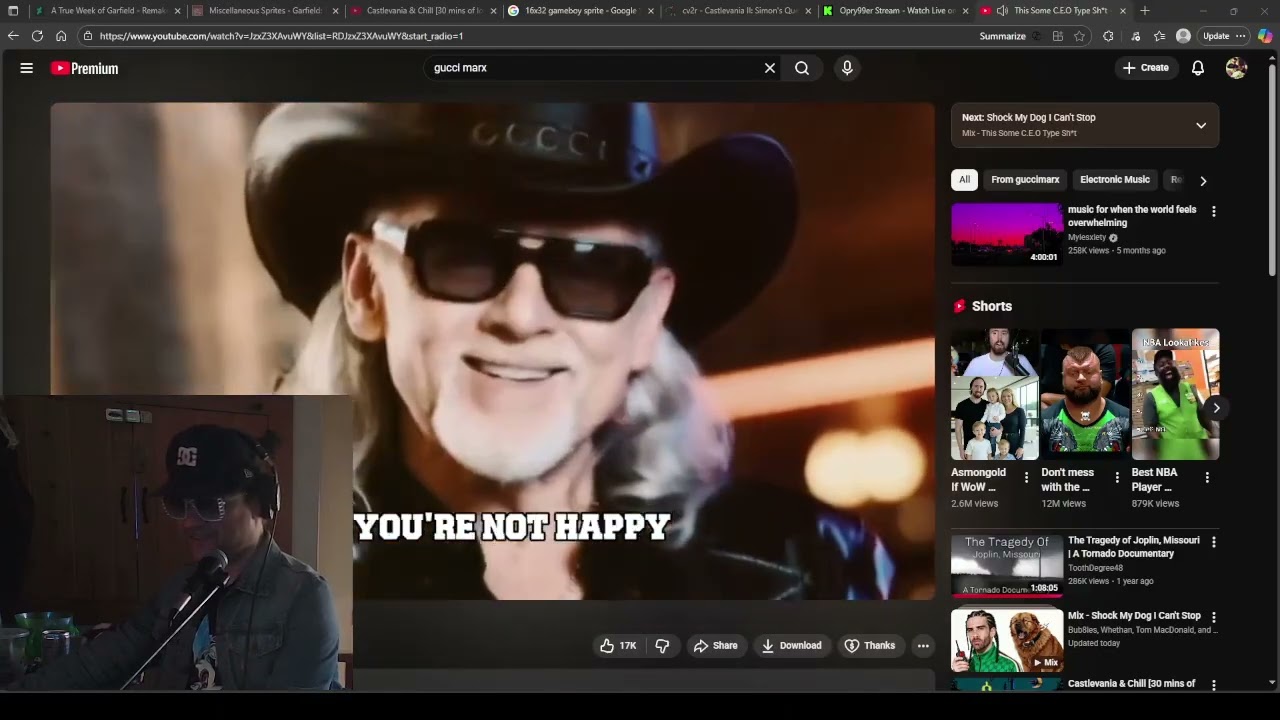Dislike the video

pyautogui.click(x=662, y=646)
